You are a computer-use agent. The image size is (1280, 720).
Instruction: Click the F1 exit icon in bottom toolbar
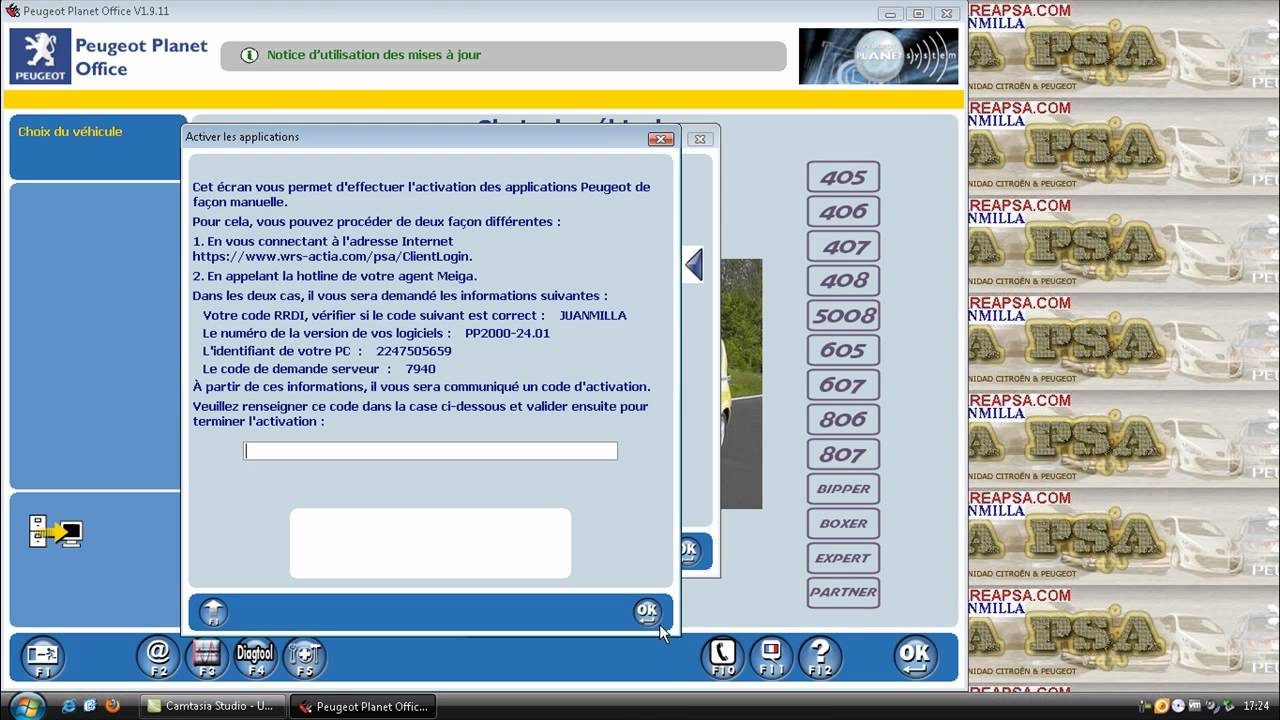(x=42, y=657)
